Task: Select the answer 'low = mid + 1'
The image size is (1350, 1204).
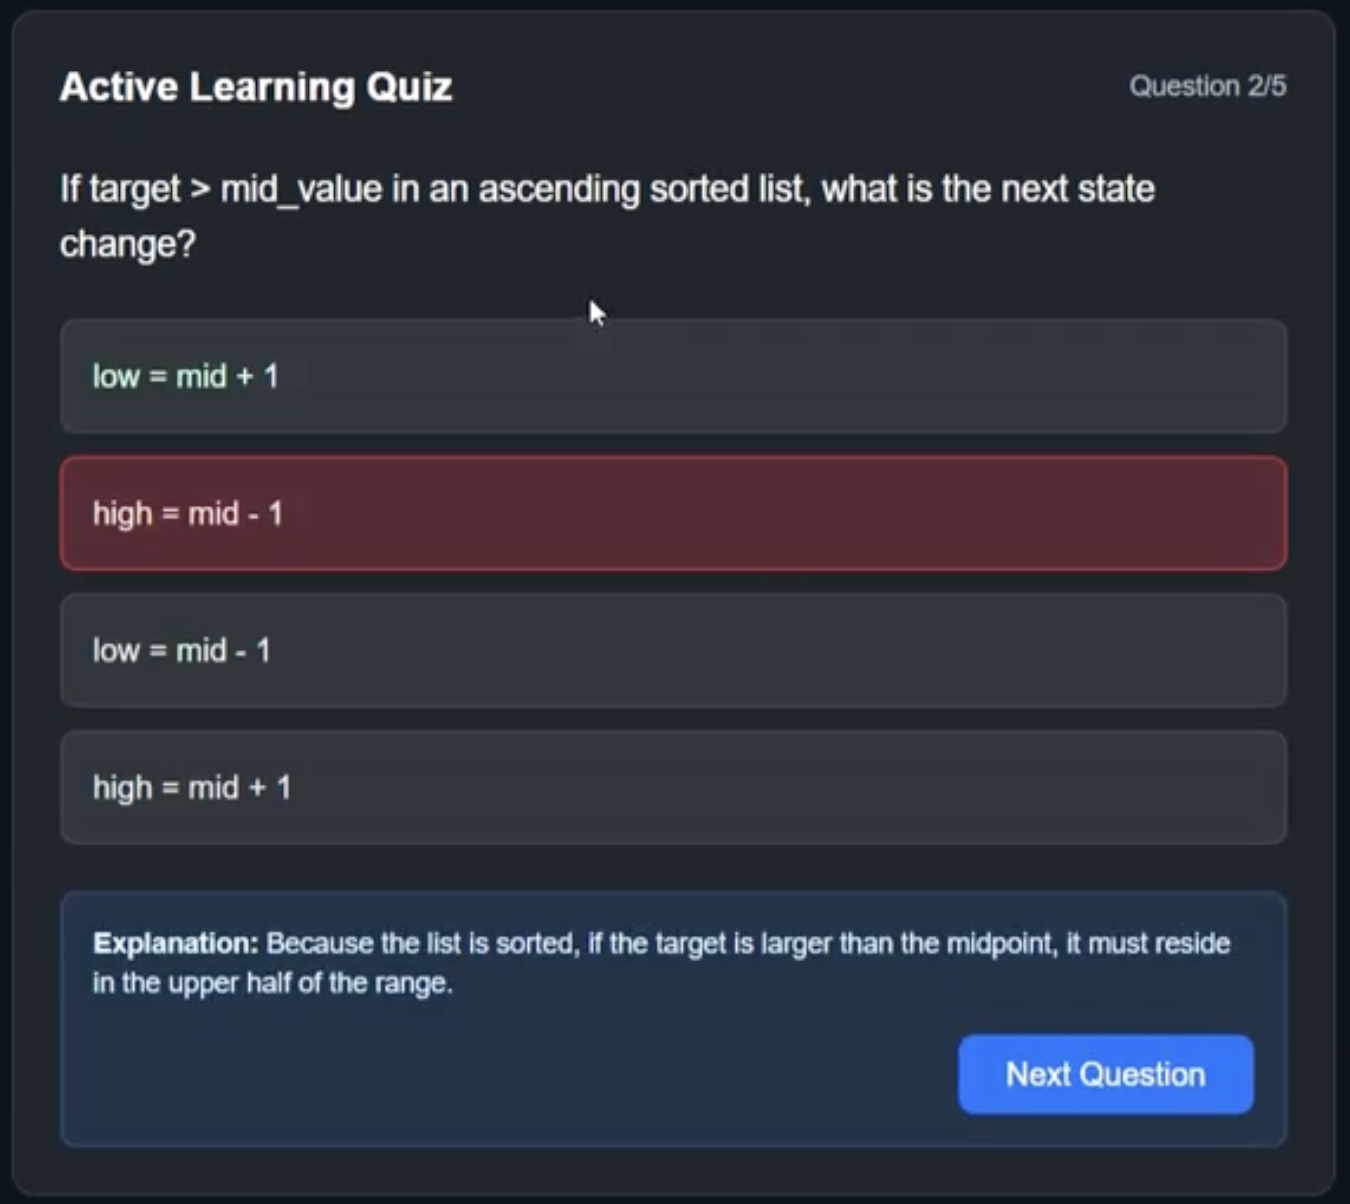Action: [x=673, y=377]
